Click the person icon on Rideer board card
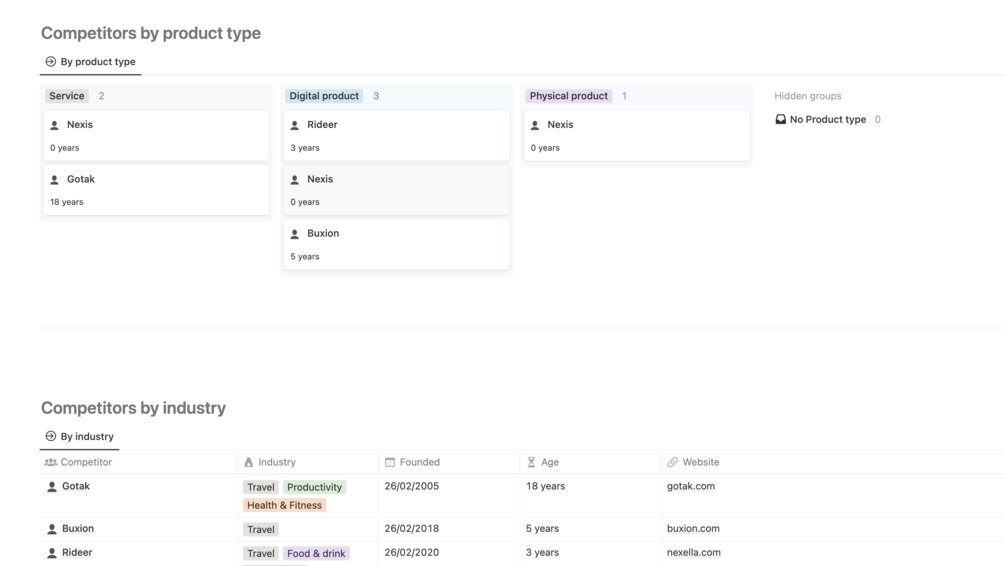The image size is (1005, 566). point(295,126)
